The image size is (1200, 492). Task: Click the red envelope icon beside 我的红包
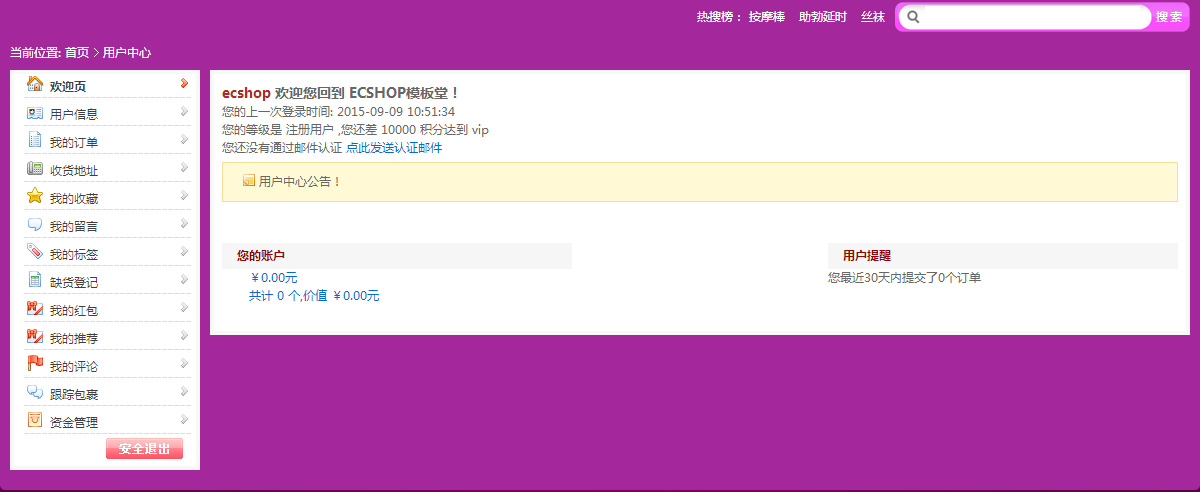[35, 309]
